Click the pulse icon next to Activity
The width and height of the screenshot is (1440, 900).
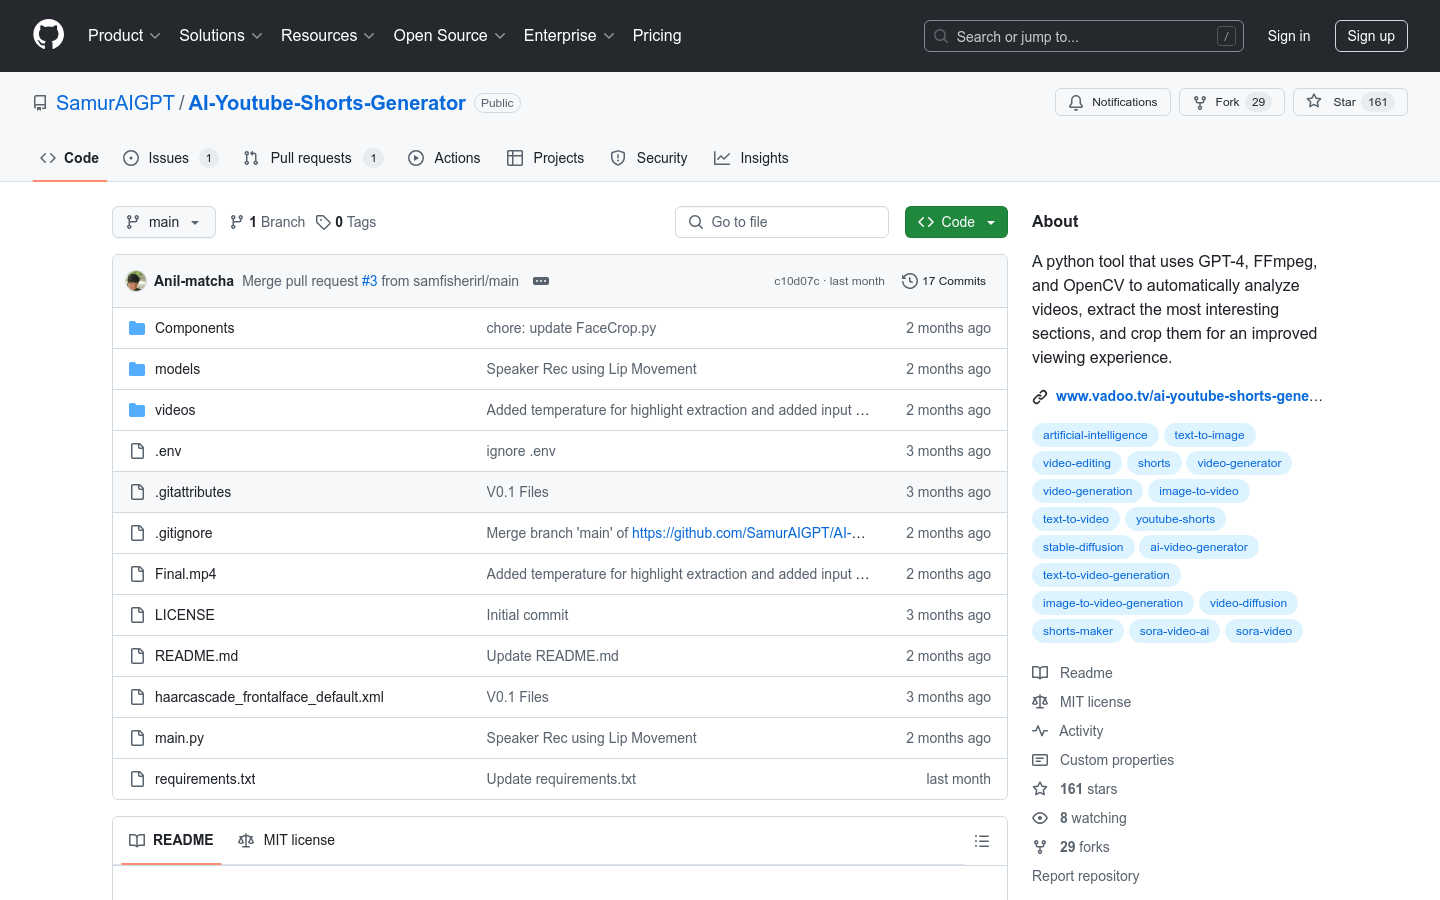(x=1040, y=731)
